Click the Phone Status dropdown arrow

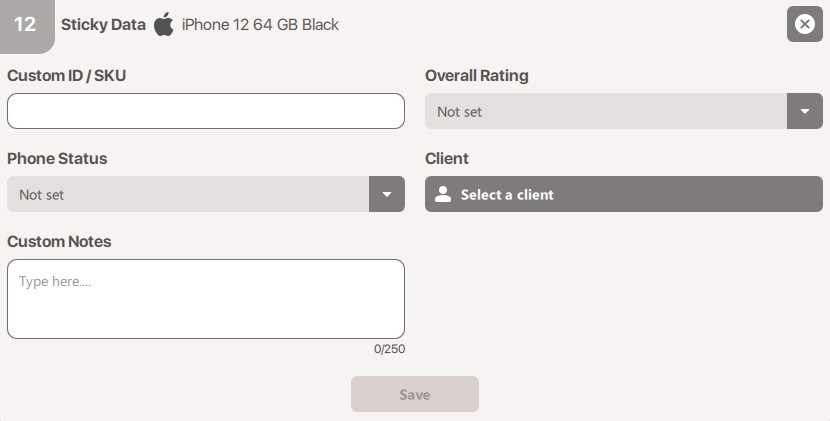click(387, 194)
